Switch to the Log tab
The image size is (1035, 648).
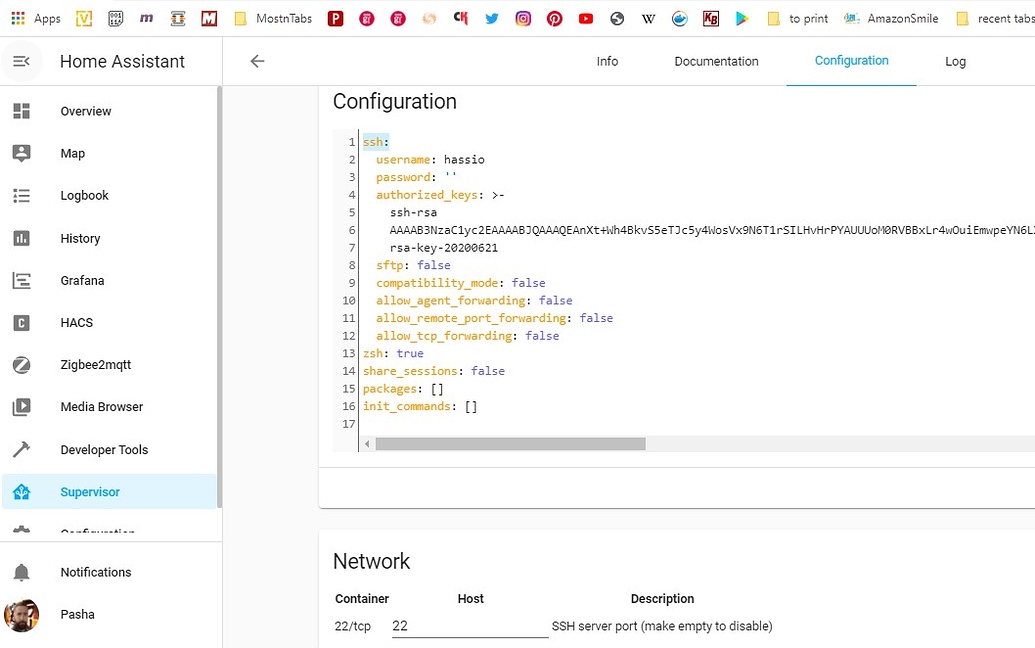pos(955,61)
